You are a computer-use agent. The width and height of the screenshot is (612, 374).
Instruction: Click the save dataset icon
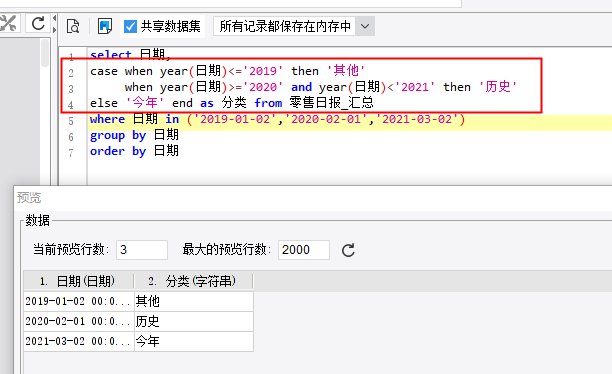105,26
